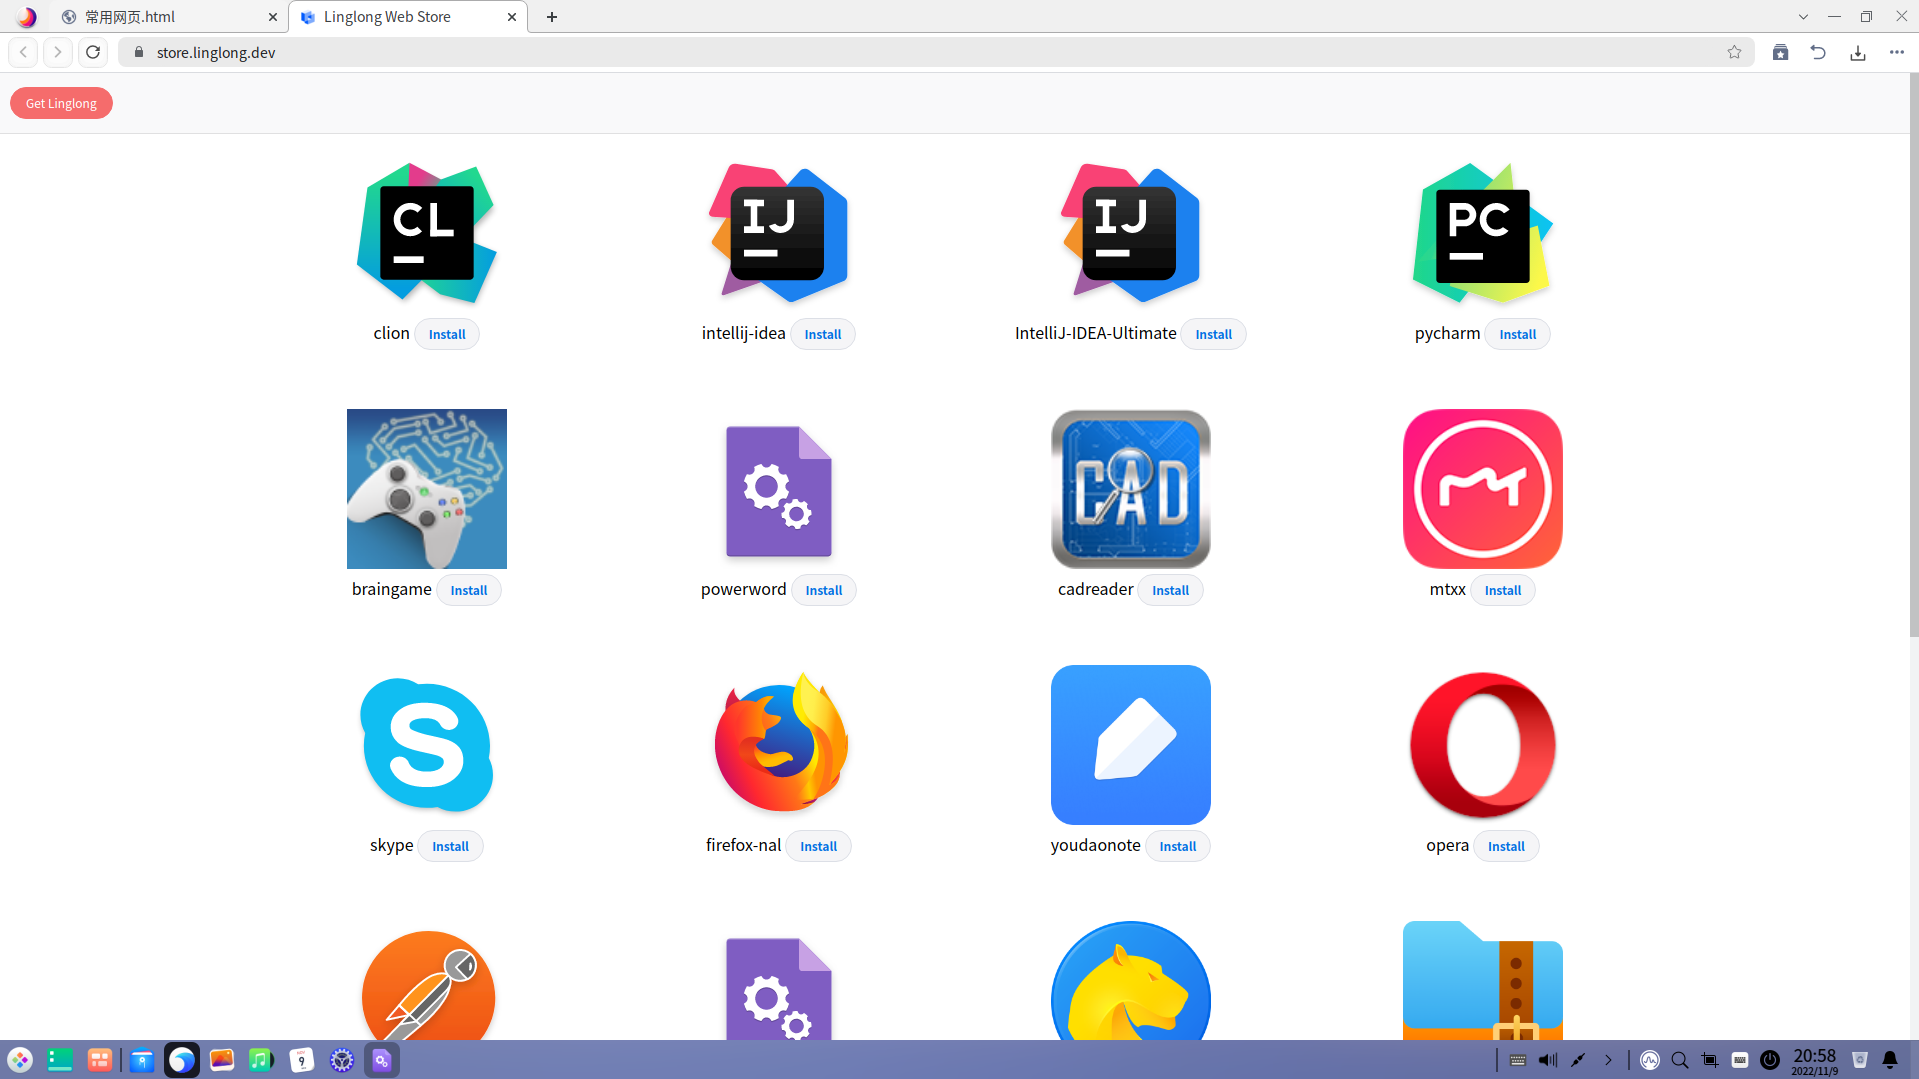
Task: Click the zip archive folder icon
Action: coord(1483,981)
